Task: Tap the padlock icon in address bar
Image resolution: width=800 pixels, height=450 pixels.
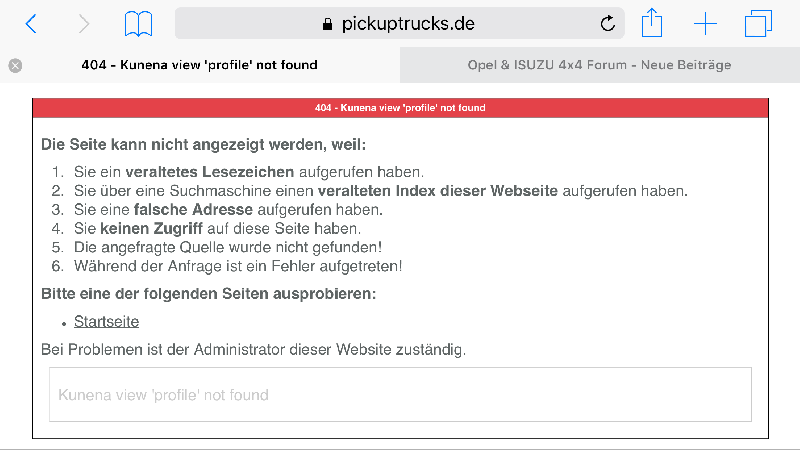Action: coord(328,24)
